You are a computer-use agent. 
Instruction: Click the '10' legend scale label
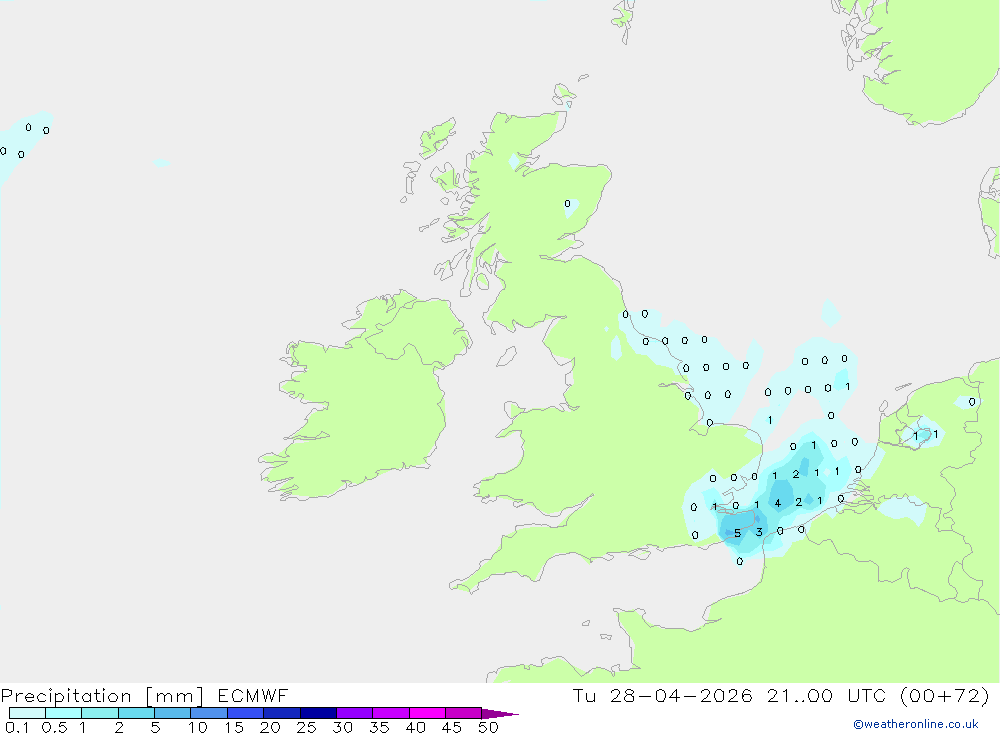click(198, 727)
